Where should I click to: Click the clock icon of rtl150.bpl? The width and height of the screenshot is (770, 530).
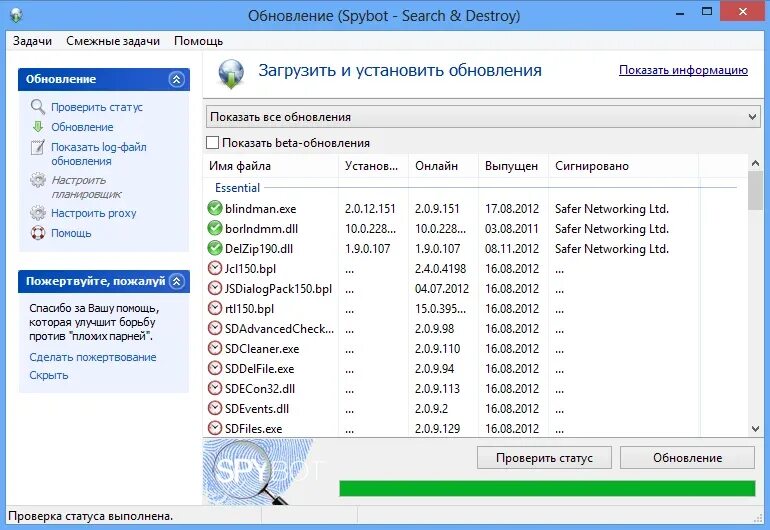(x=215, y=308)
